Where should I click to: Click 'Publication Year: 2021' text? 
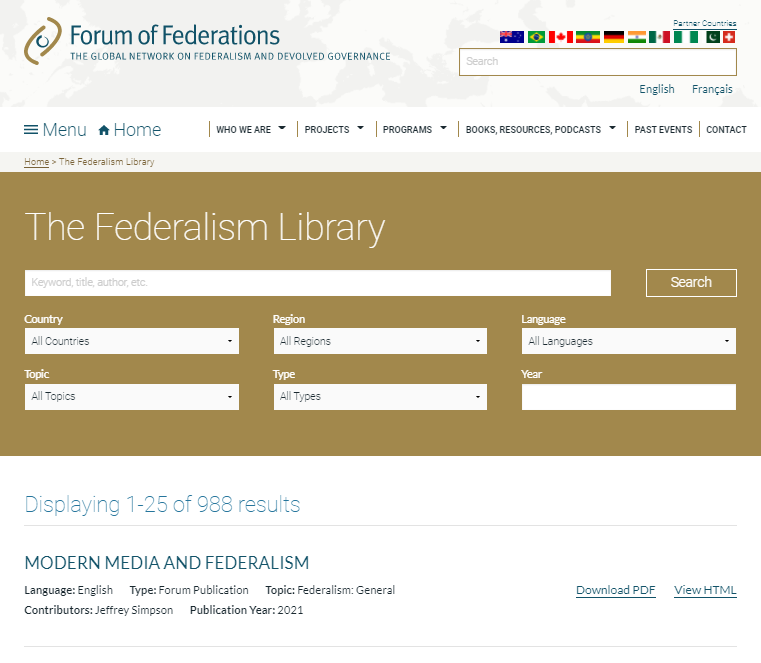pyautogui.click(x=247, y=610)
